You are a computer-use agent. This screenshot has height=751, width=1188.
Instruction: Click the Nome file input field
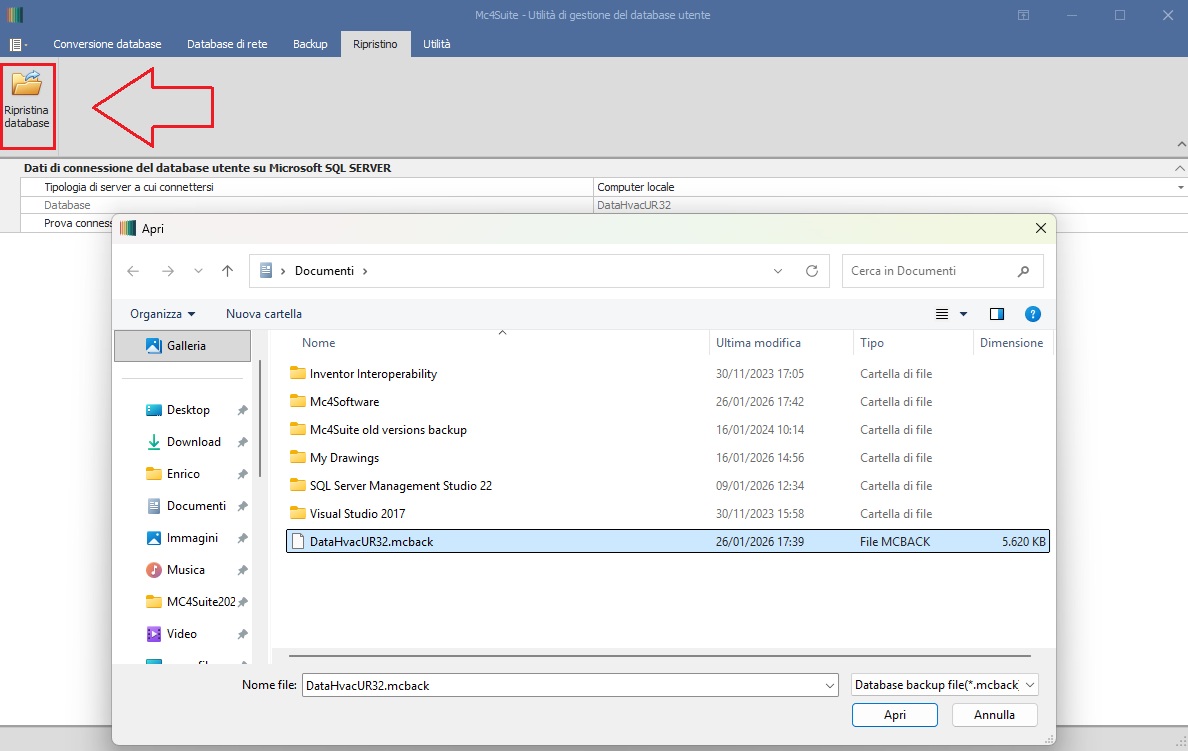tap(570, 684)
